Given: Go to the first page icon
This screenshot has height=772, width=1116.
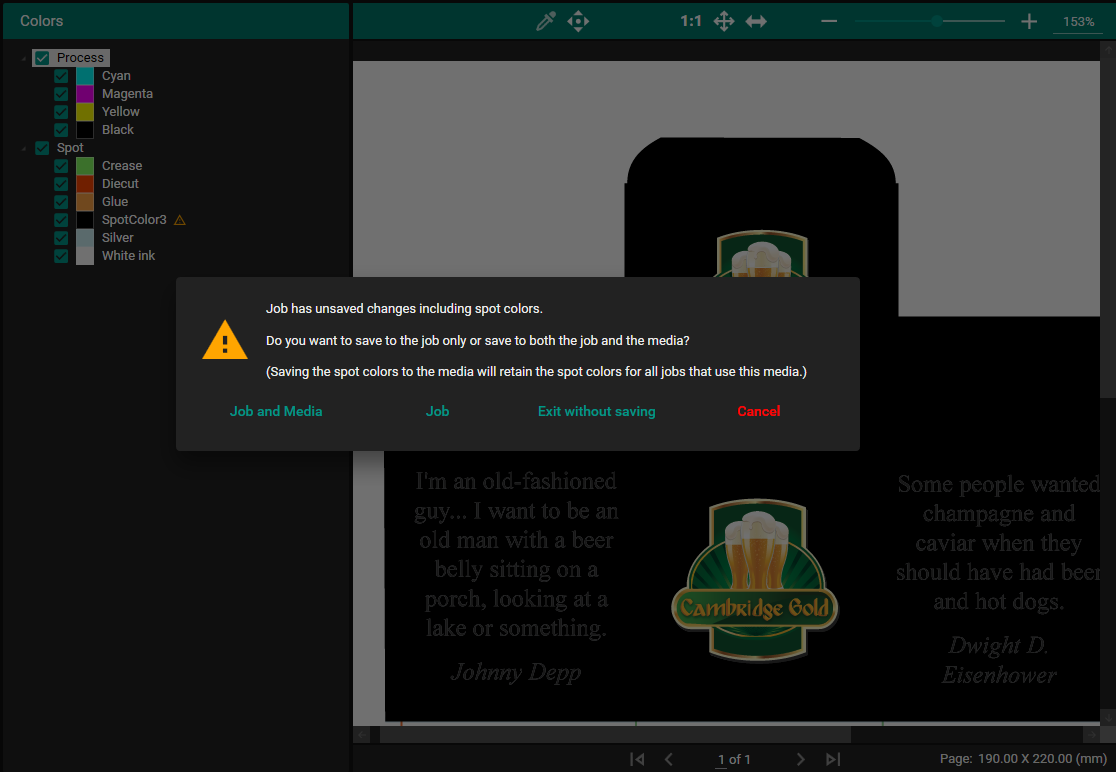Looking at the screenshot, I should pyautogui.click(x=637, y=759).
